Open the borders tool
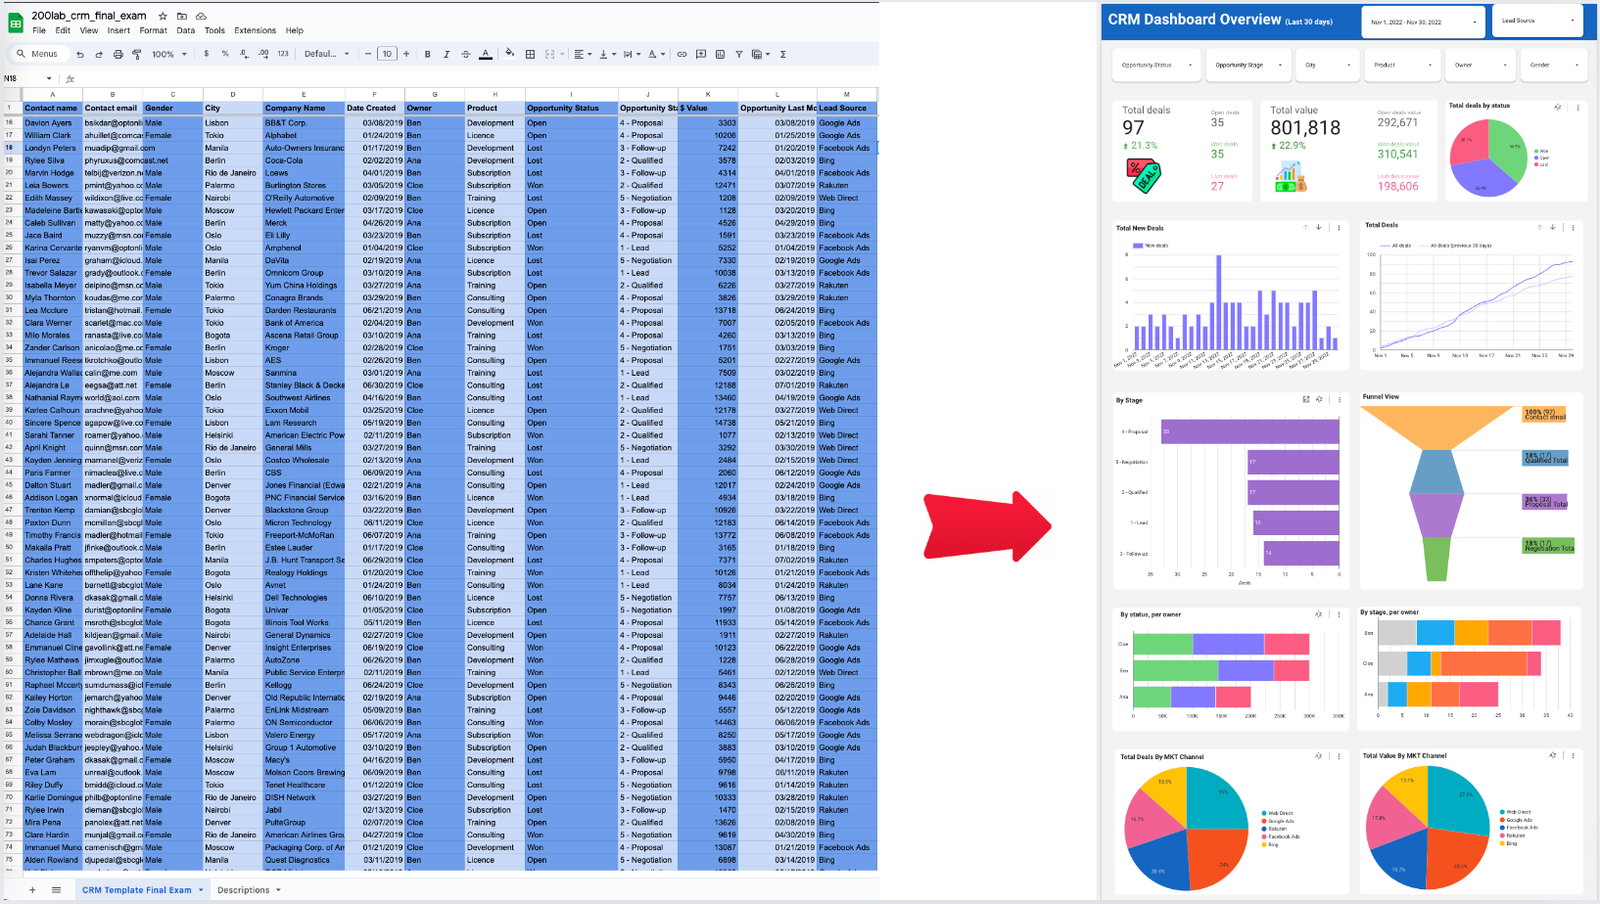This screenshot has width=1600, height=904. click(x=530, y=54)
